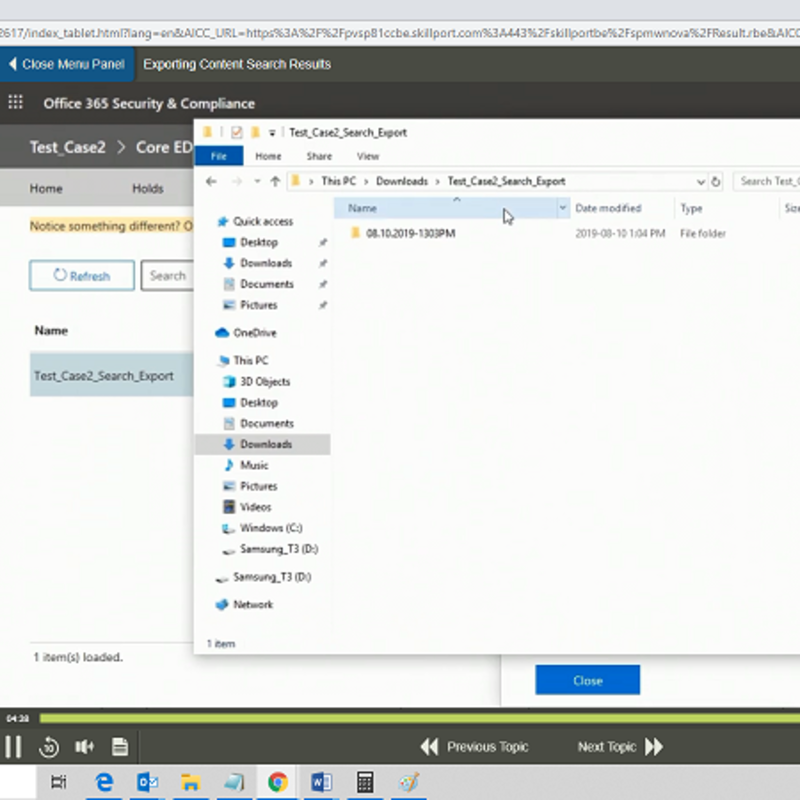Viewport: 800px width, 800px height.
Task: Open Microsoft Word from the taskbar
Action: (321, 782)
